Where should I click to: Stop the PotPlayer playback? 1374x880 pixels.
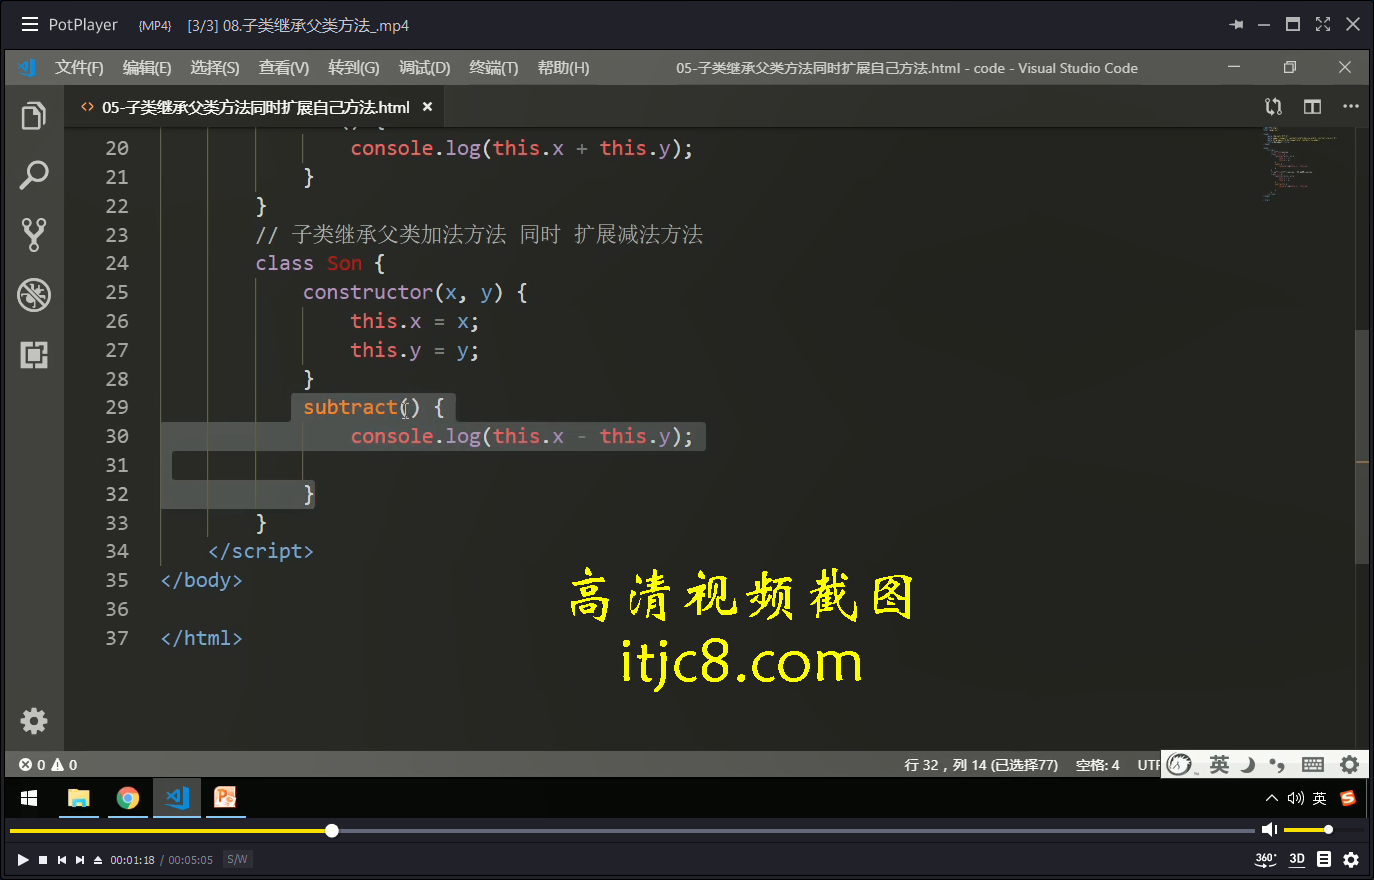(x=43, y=860)
